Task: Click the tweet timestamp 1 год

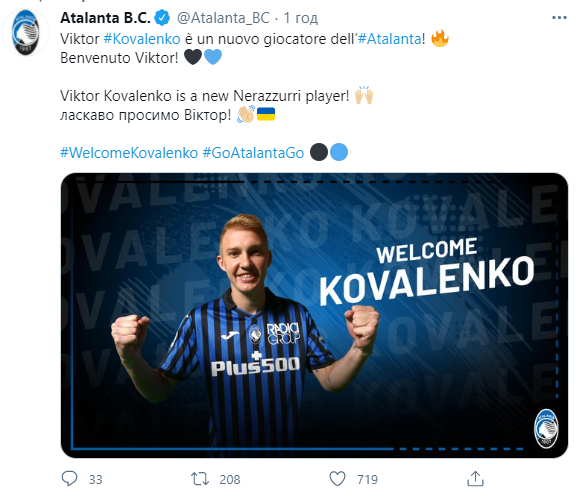Action: 300,18
